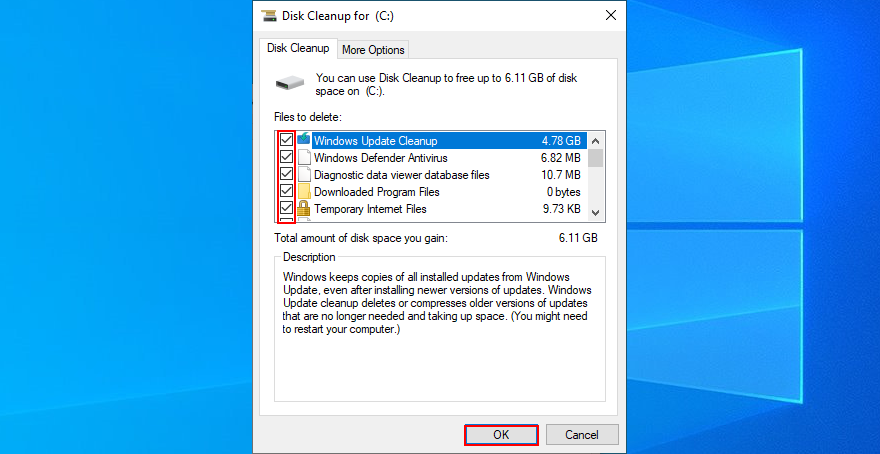
Task: Disable the Downloaded Program Files checkbox
Action: [x=286, y=192]
